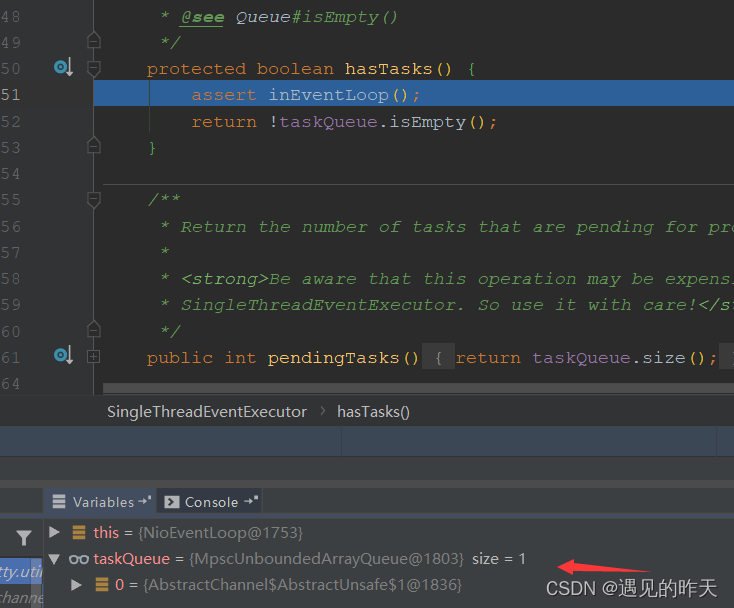The image size is (734, 608).
Task: Click the 'return' keyword on line 52
Action: pyautogui.click(x=224, y=122)
